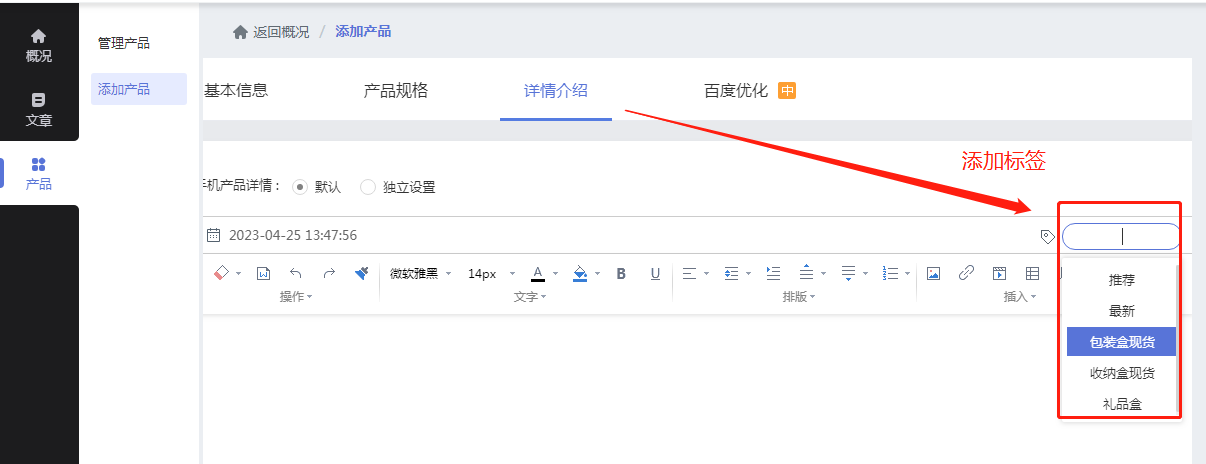
Task: Click the text alignment icon
Action: pyautogui.click(x=689, y=273)
